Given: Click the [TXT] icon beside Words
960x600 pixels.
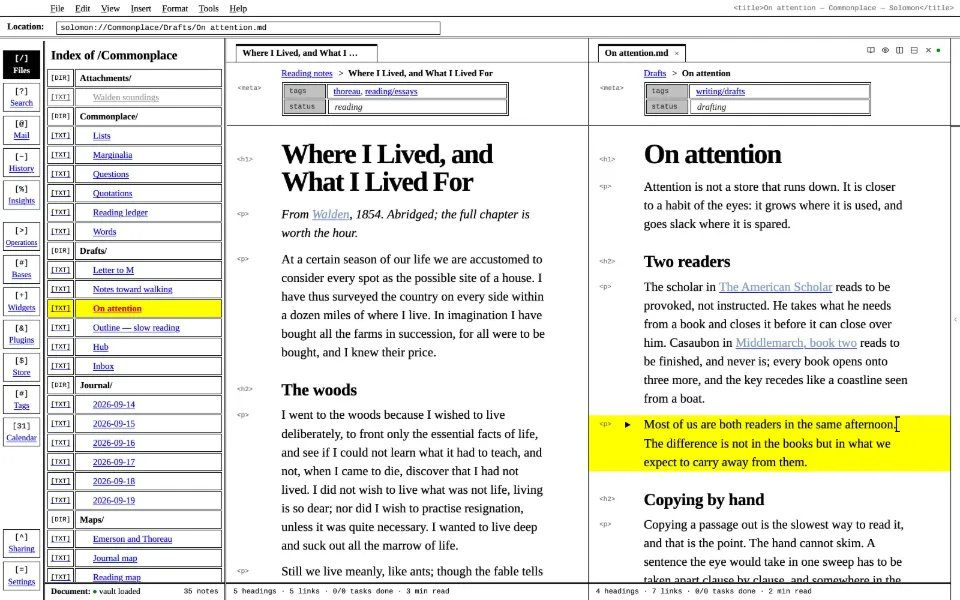Looking at the screenshot, I should [60, 231].
